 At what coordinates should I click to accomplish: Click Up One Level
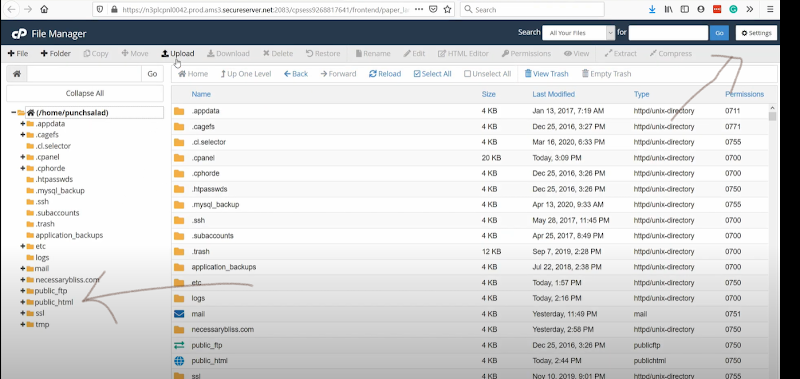click(x=246, y=74)
